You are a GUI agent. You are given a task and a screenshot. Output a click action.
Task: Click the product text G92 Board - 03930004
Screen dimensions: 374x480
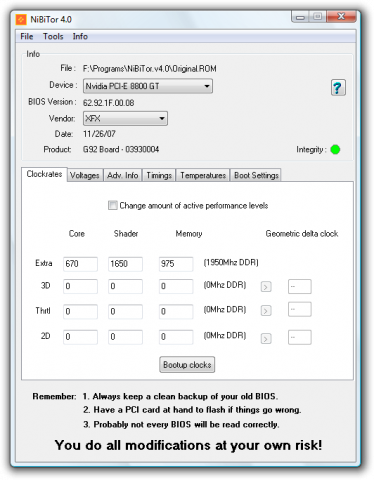[x=121, y=149]
